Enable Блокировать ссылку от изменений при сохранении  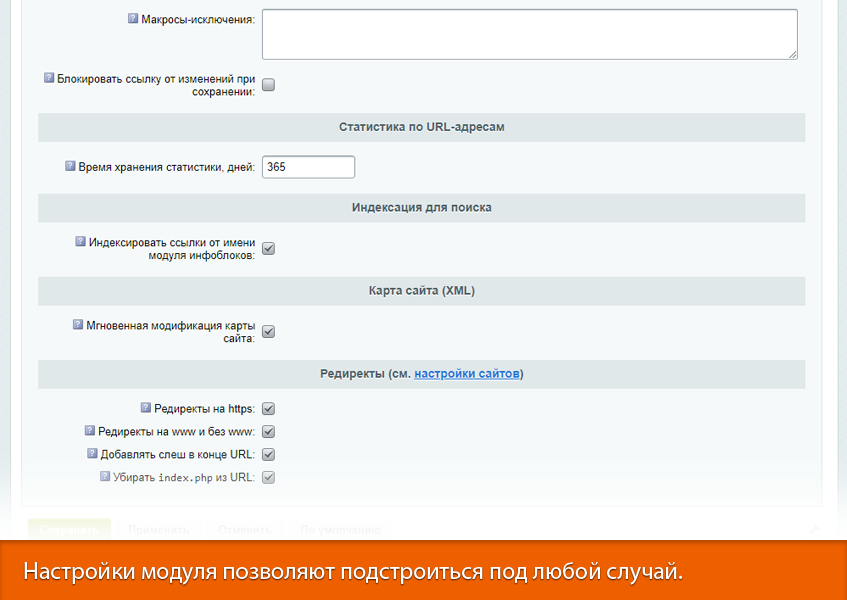click(x=268, y=85)
